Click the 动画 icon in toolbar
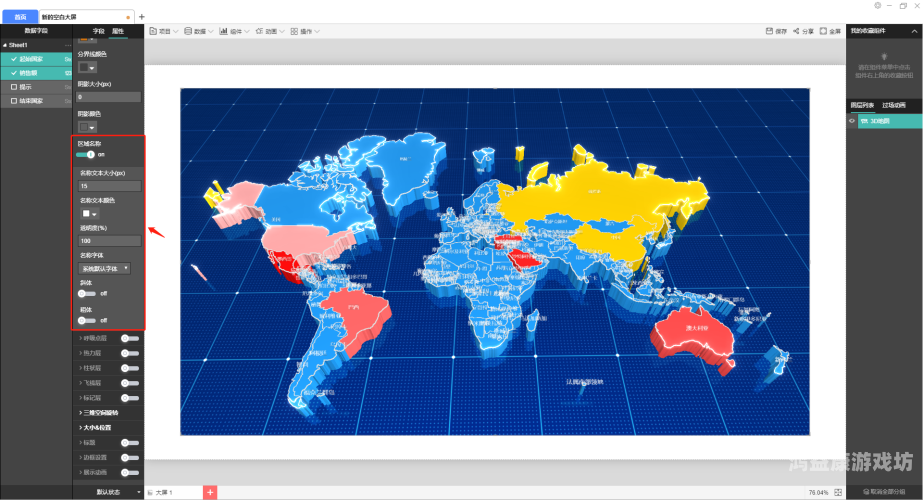 pyautogui.click(x=259, y=31)
